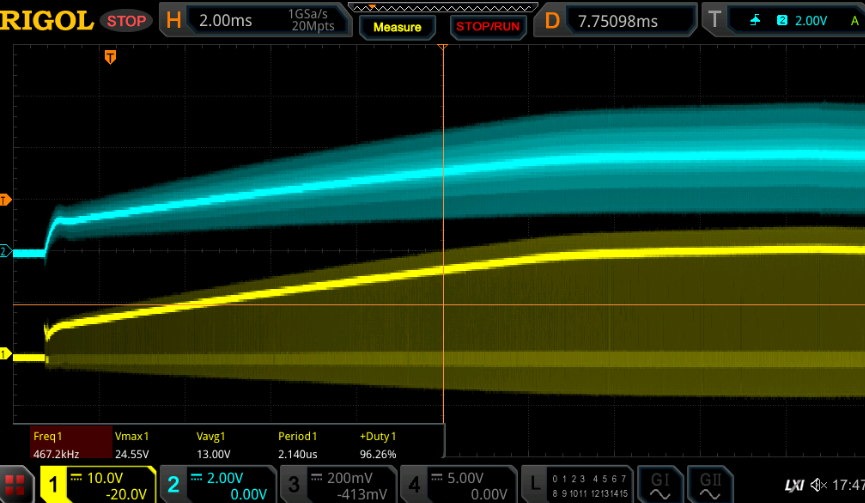Click the GI signal generator icon
Screen dimensions: 865x503
660,485
